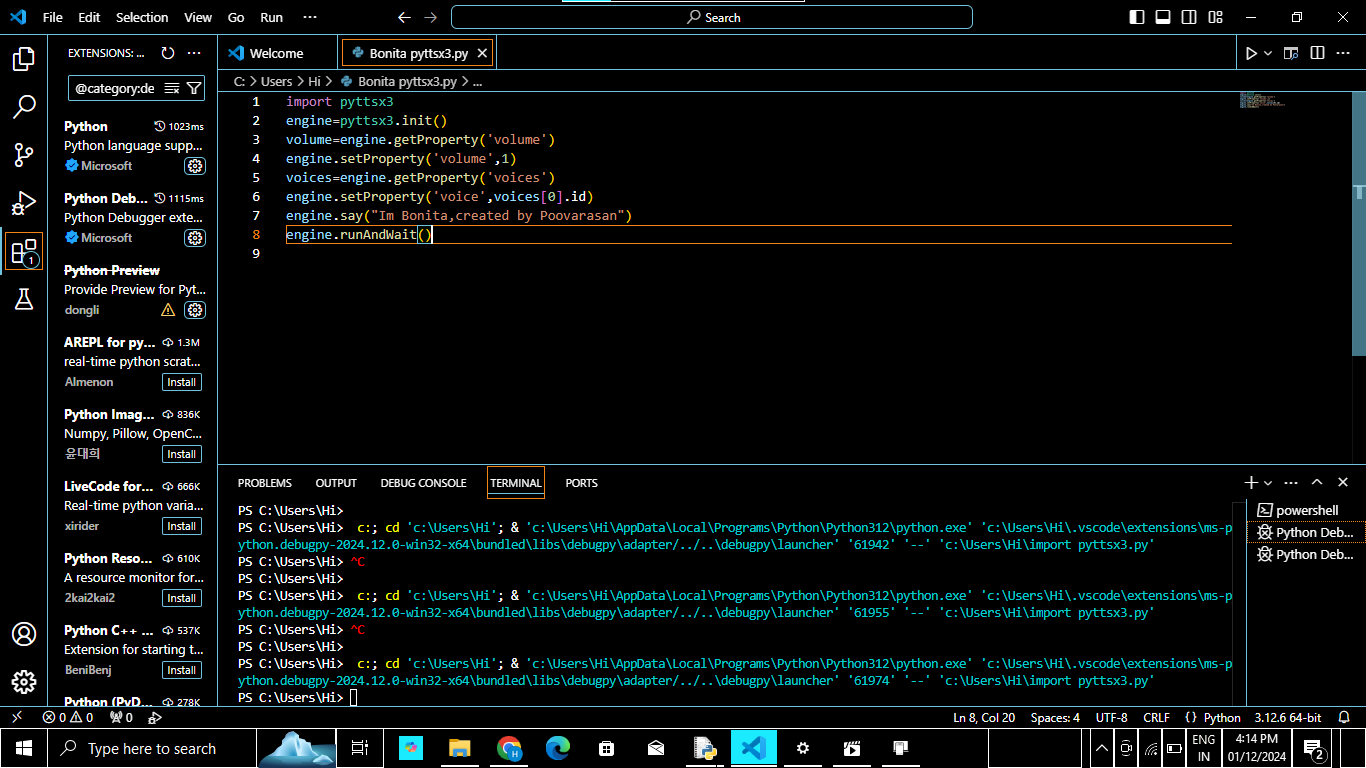Toggle the primary side bar layout button
Image resolution: width=1366 pixels, height=768 pixels.
pos(1137,17)
